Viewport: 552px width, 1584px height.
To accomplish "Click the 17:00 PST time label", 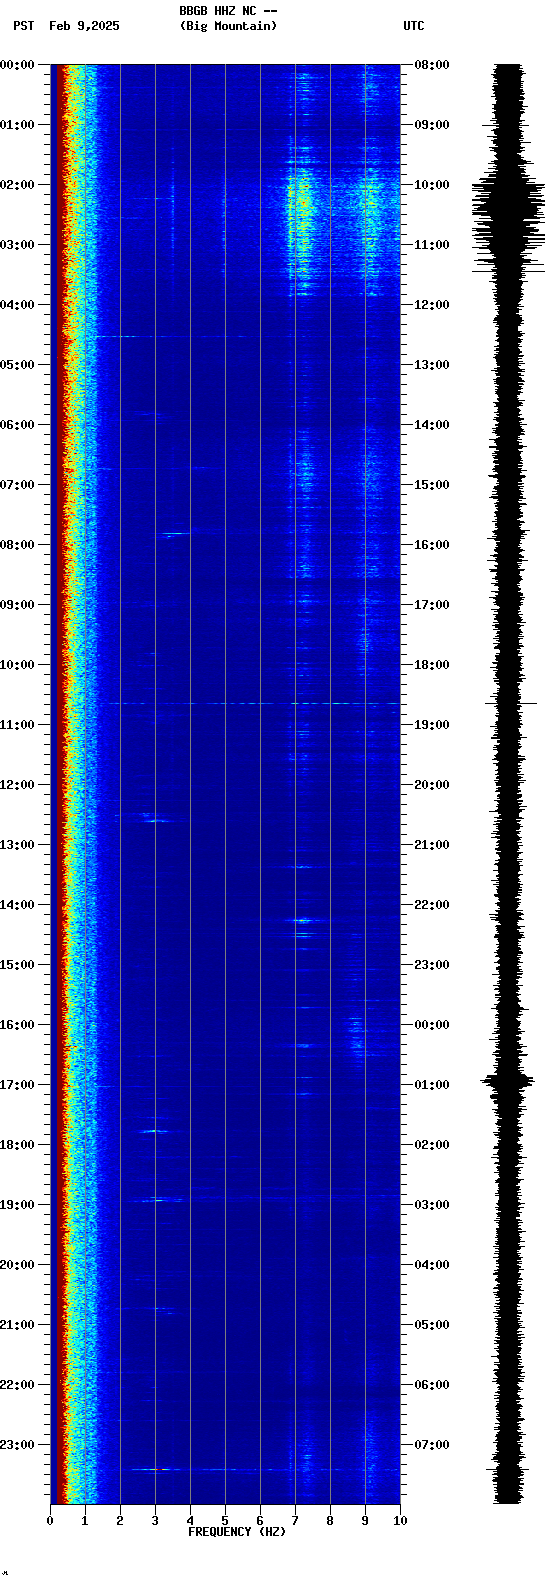I will click(17, 1085).
